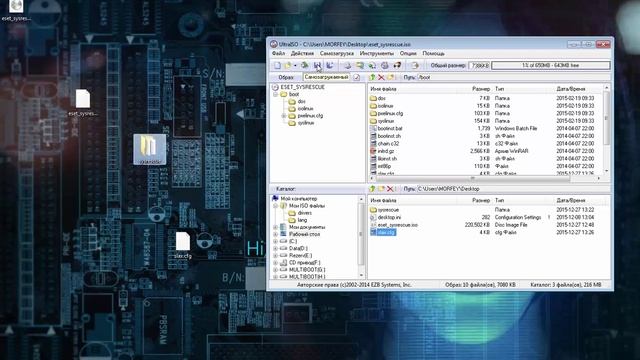Save the image with the floppy Save icon

tap(317, 65)
